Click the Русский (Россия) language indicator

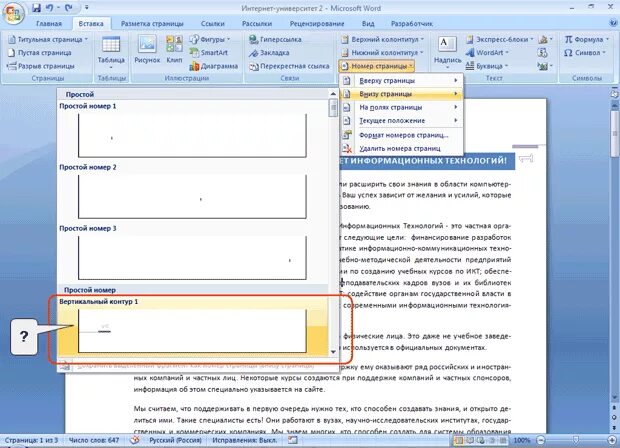click(175, 440)
